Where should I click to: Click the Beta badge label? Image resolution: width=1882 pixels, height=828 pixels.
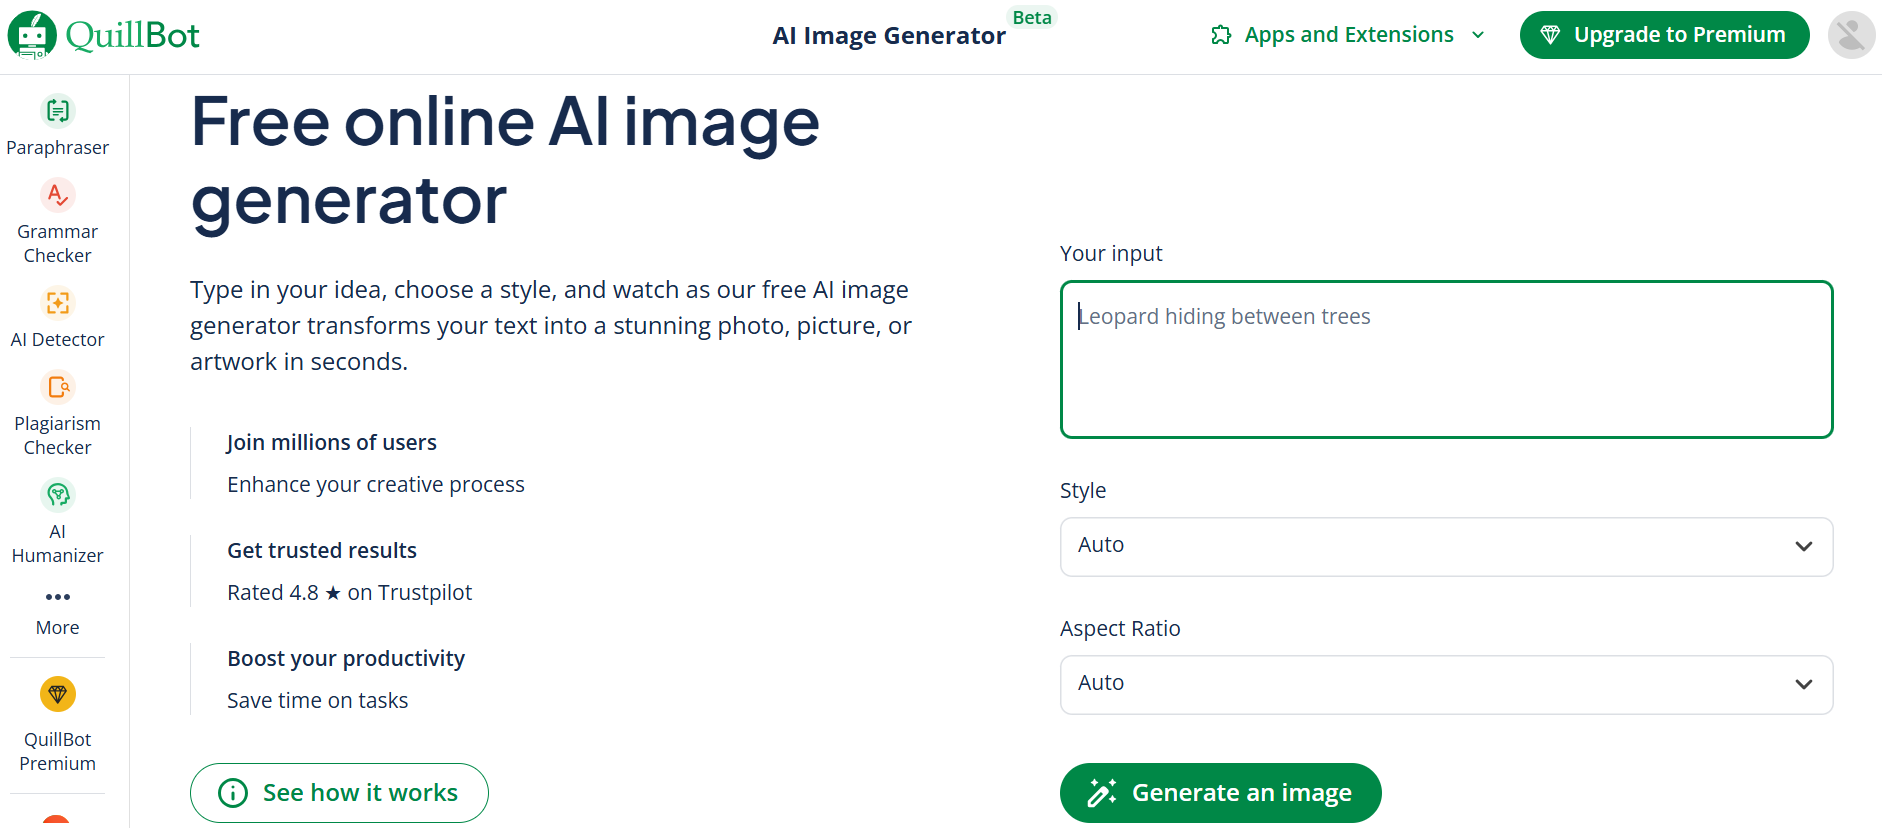[x=1032, y=17]
